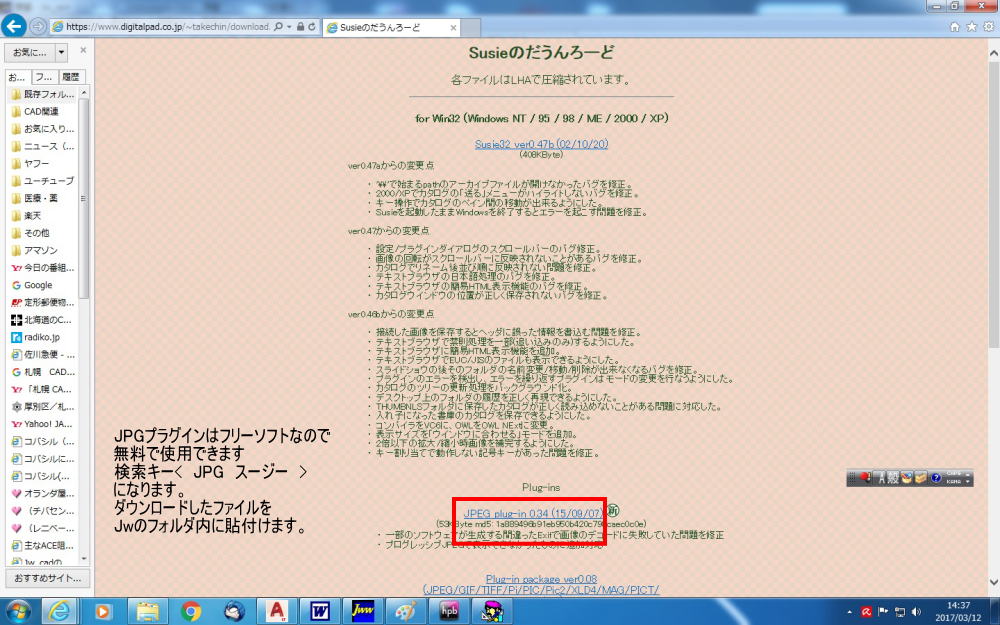
Task: Show hidden tray icons arrow
Action: tap(850, 612)
